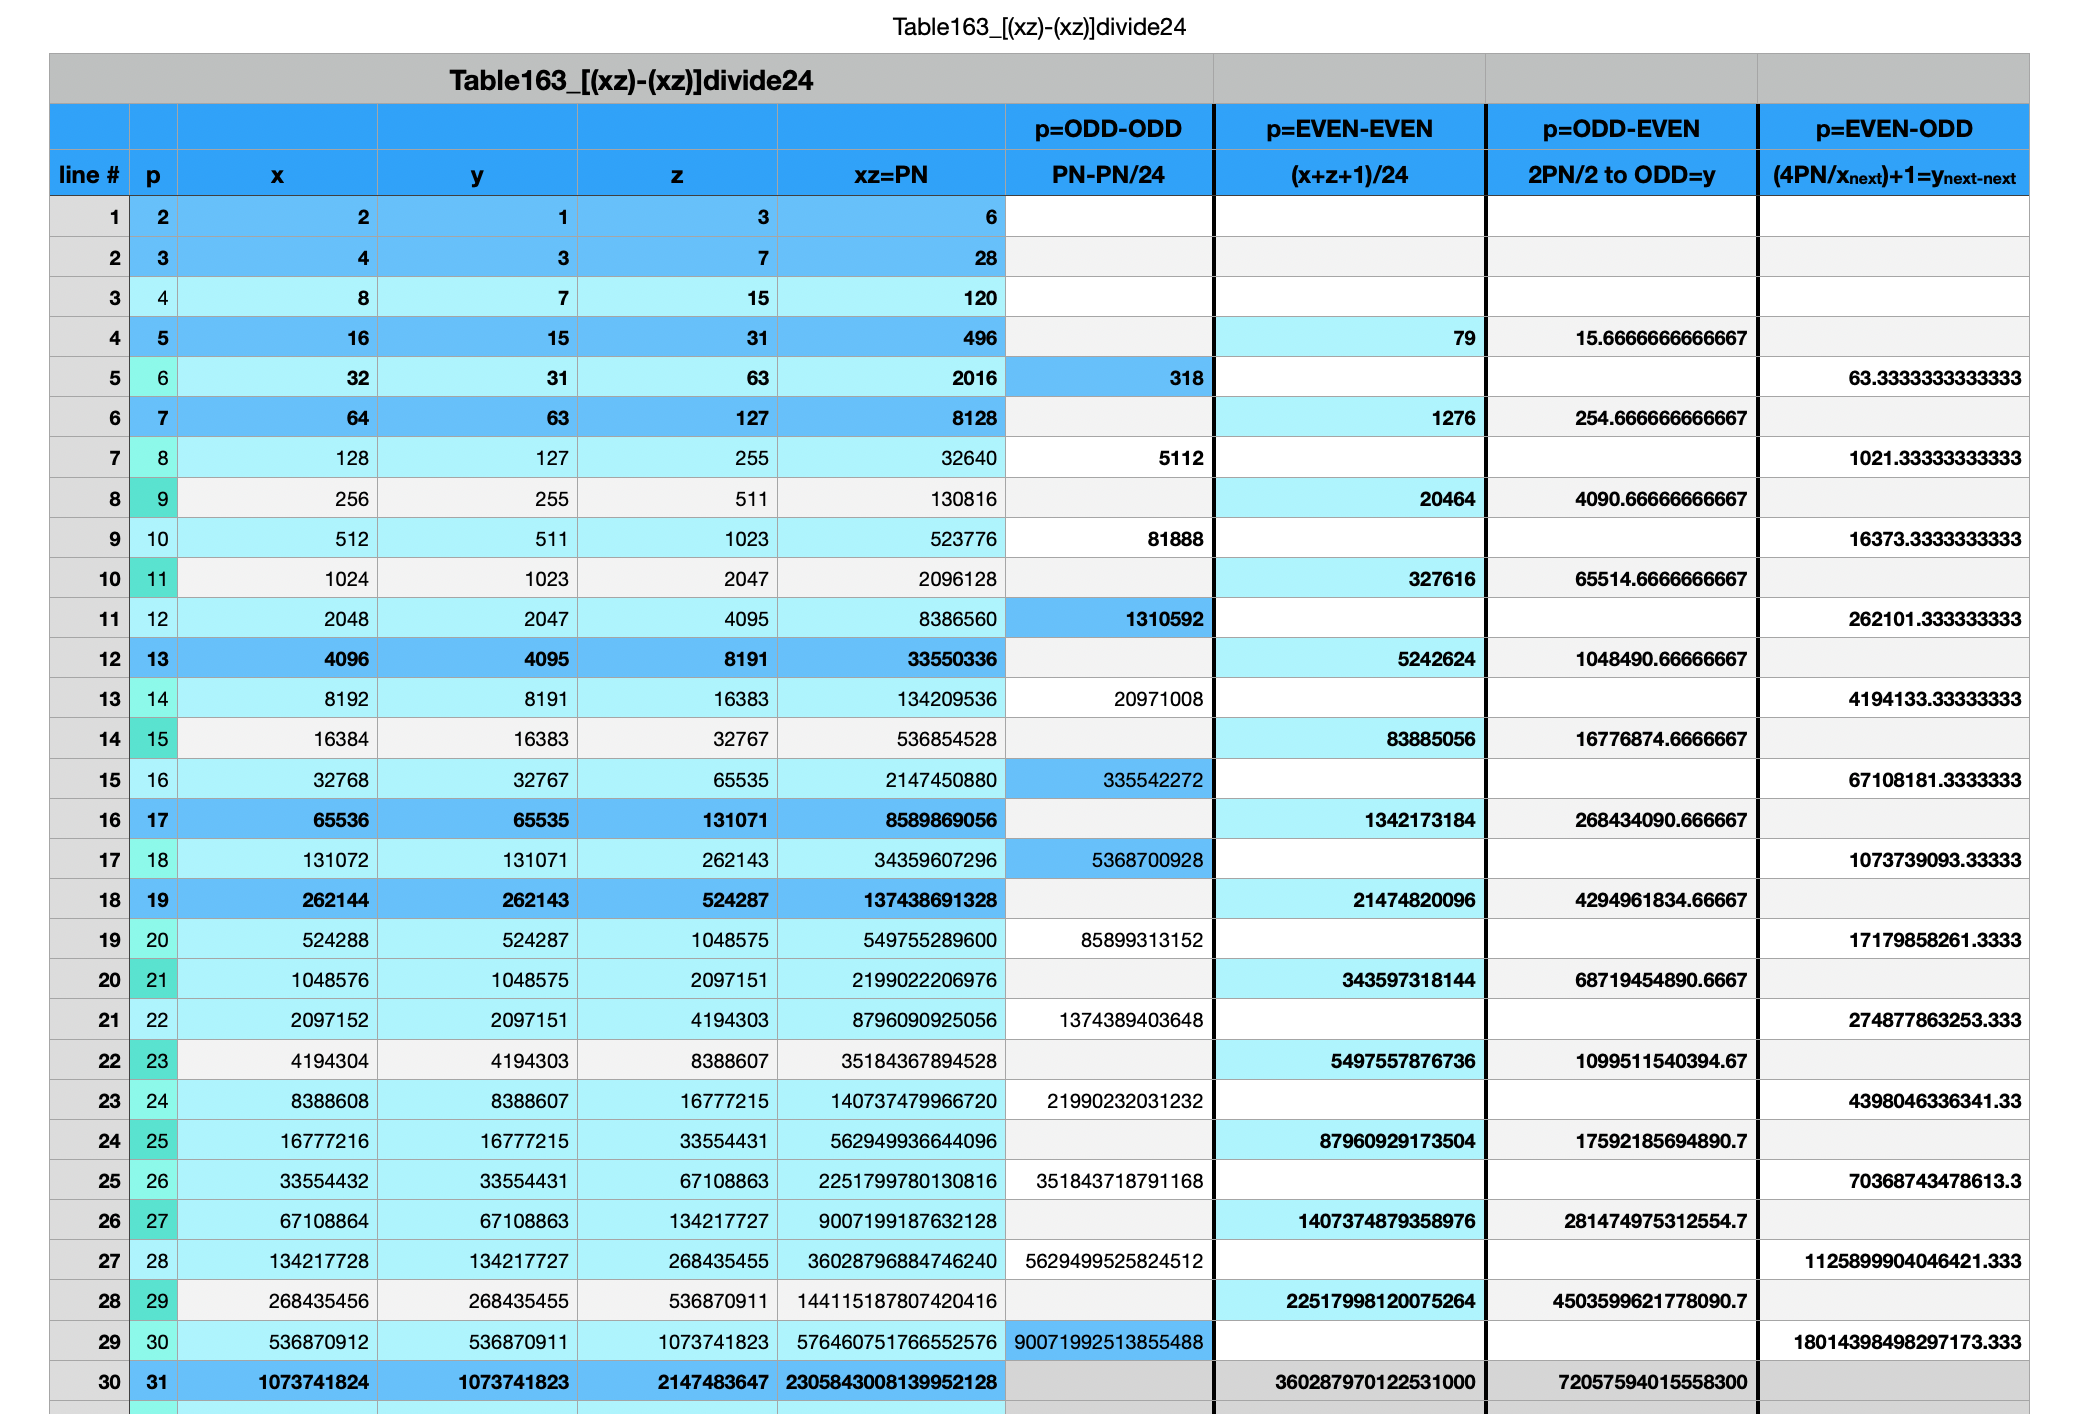The width and height of the screenshot is (2078, 1414).
Task: Click the 'line #' header cell
Action: [x=89, y=175]
